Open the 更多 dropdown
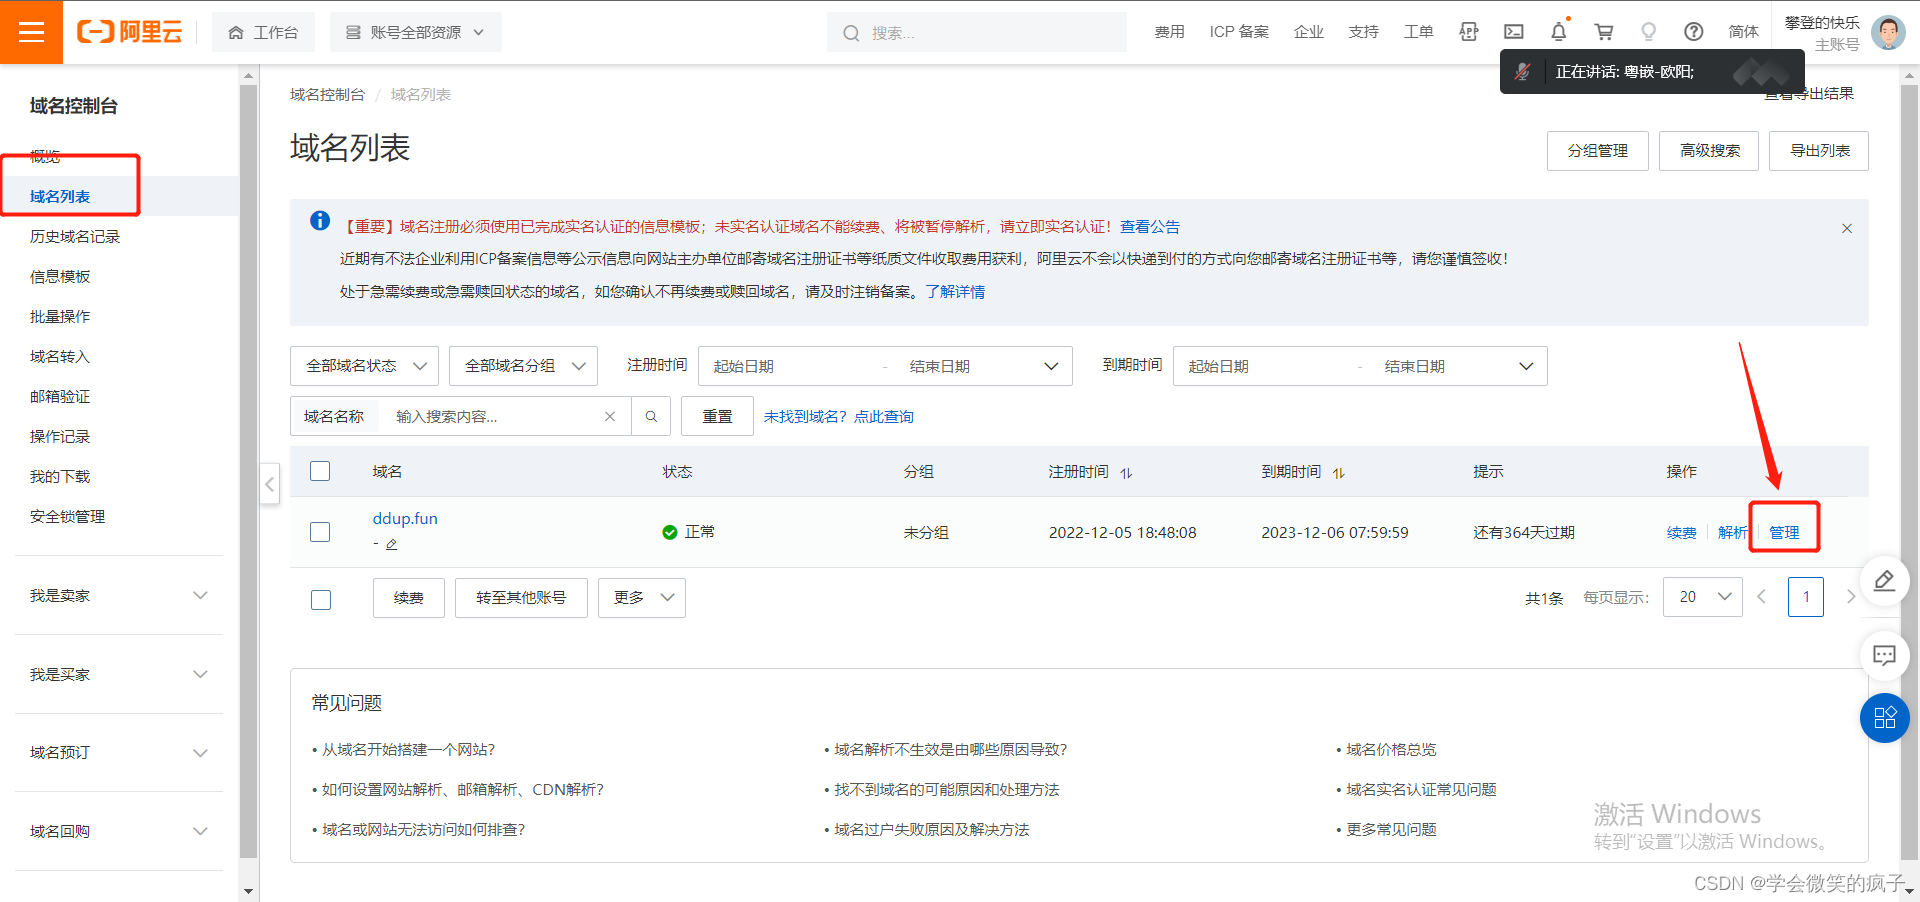Viewport: 1920px width, 902px height. click(642, 598)
